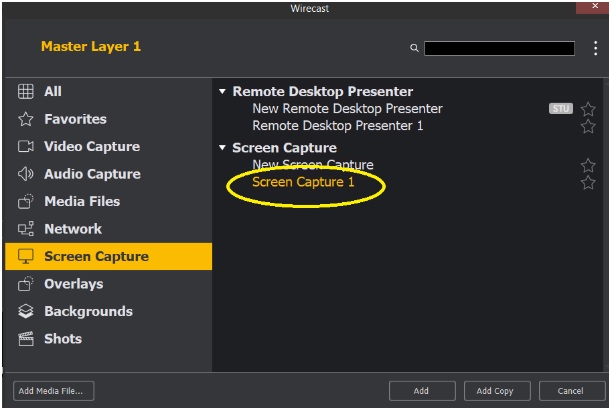Click the Overlays icon in sidebar
Image resolution: width=609 pixels, height=410 pixels.
[x=26, y=284]
